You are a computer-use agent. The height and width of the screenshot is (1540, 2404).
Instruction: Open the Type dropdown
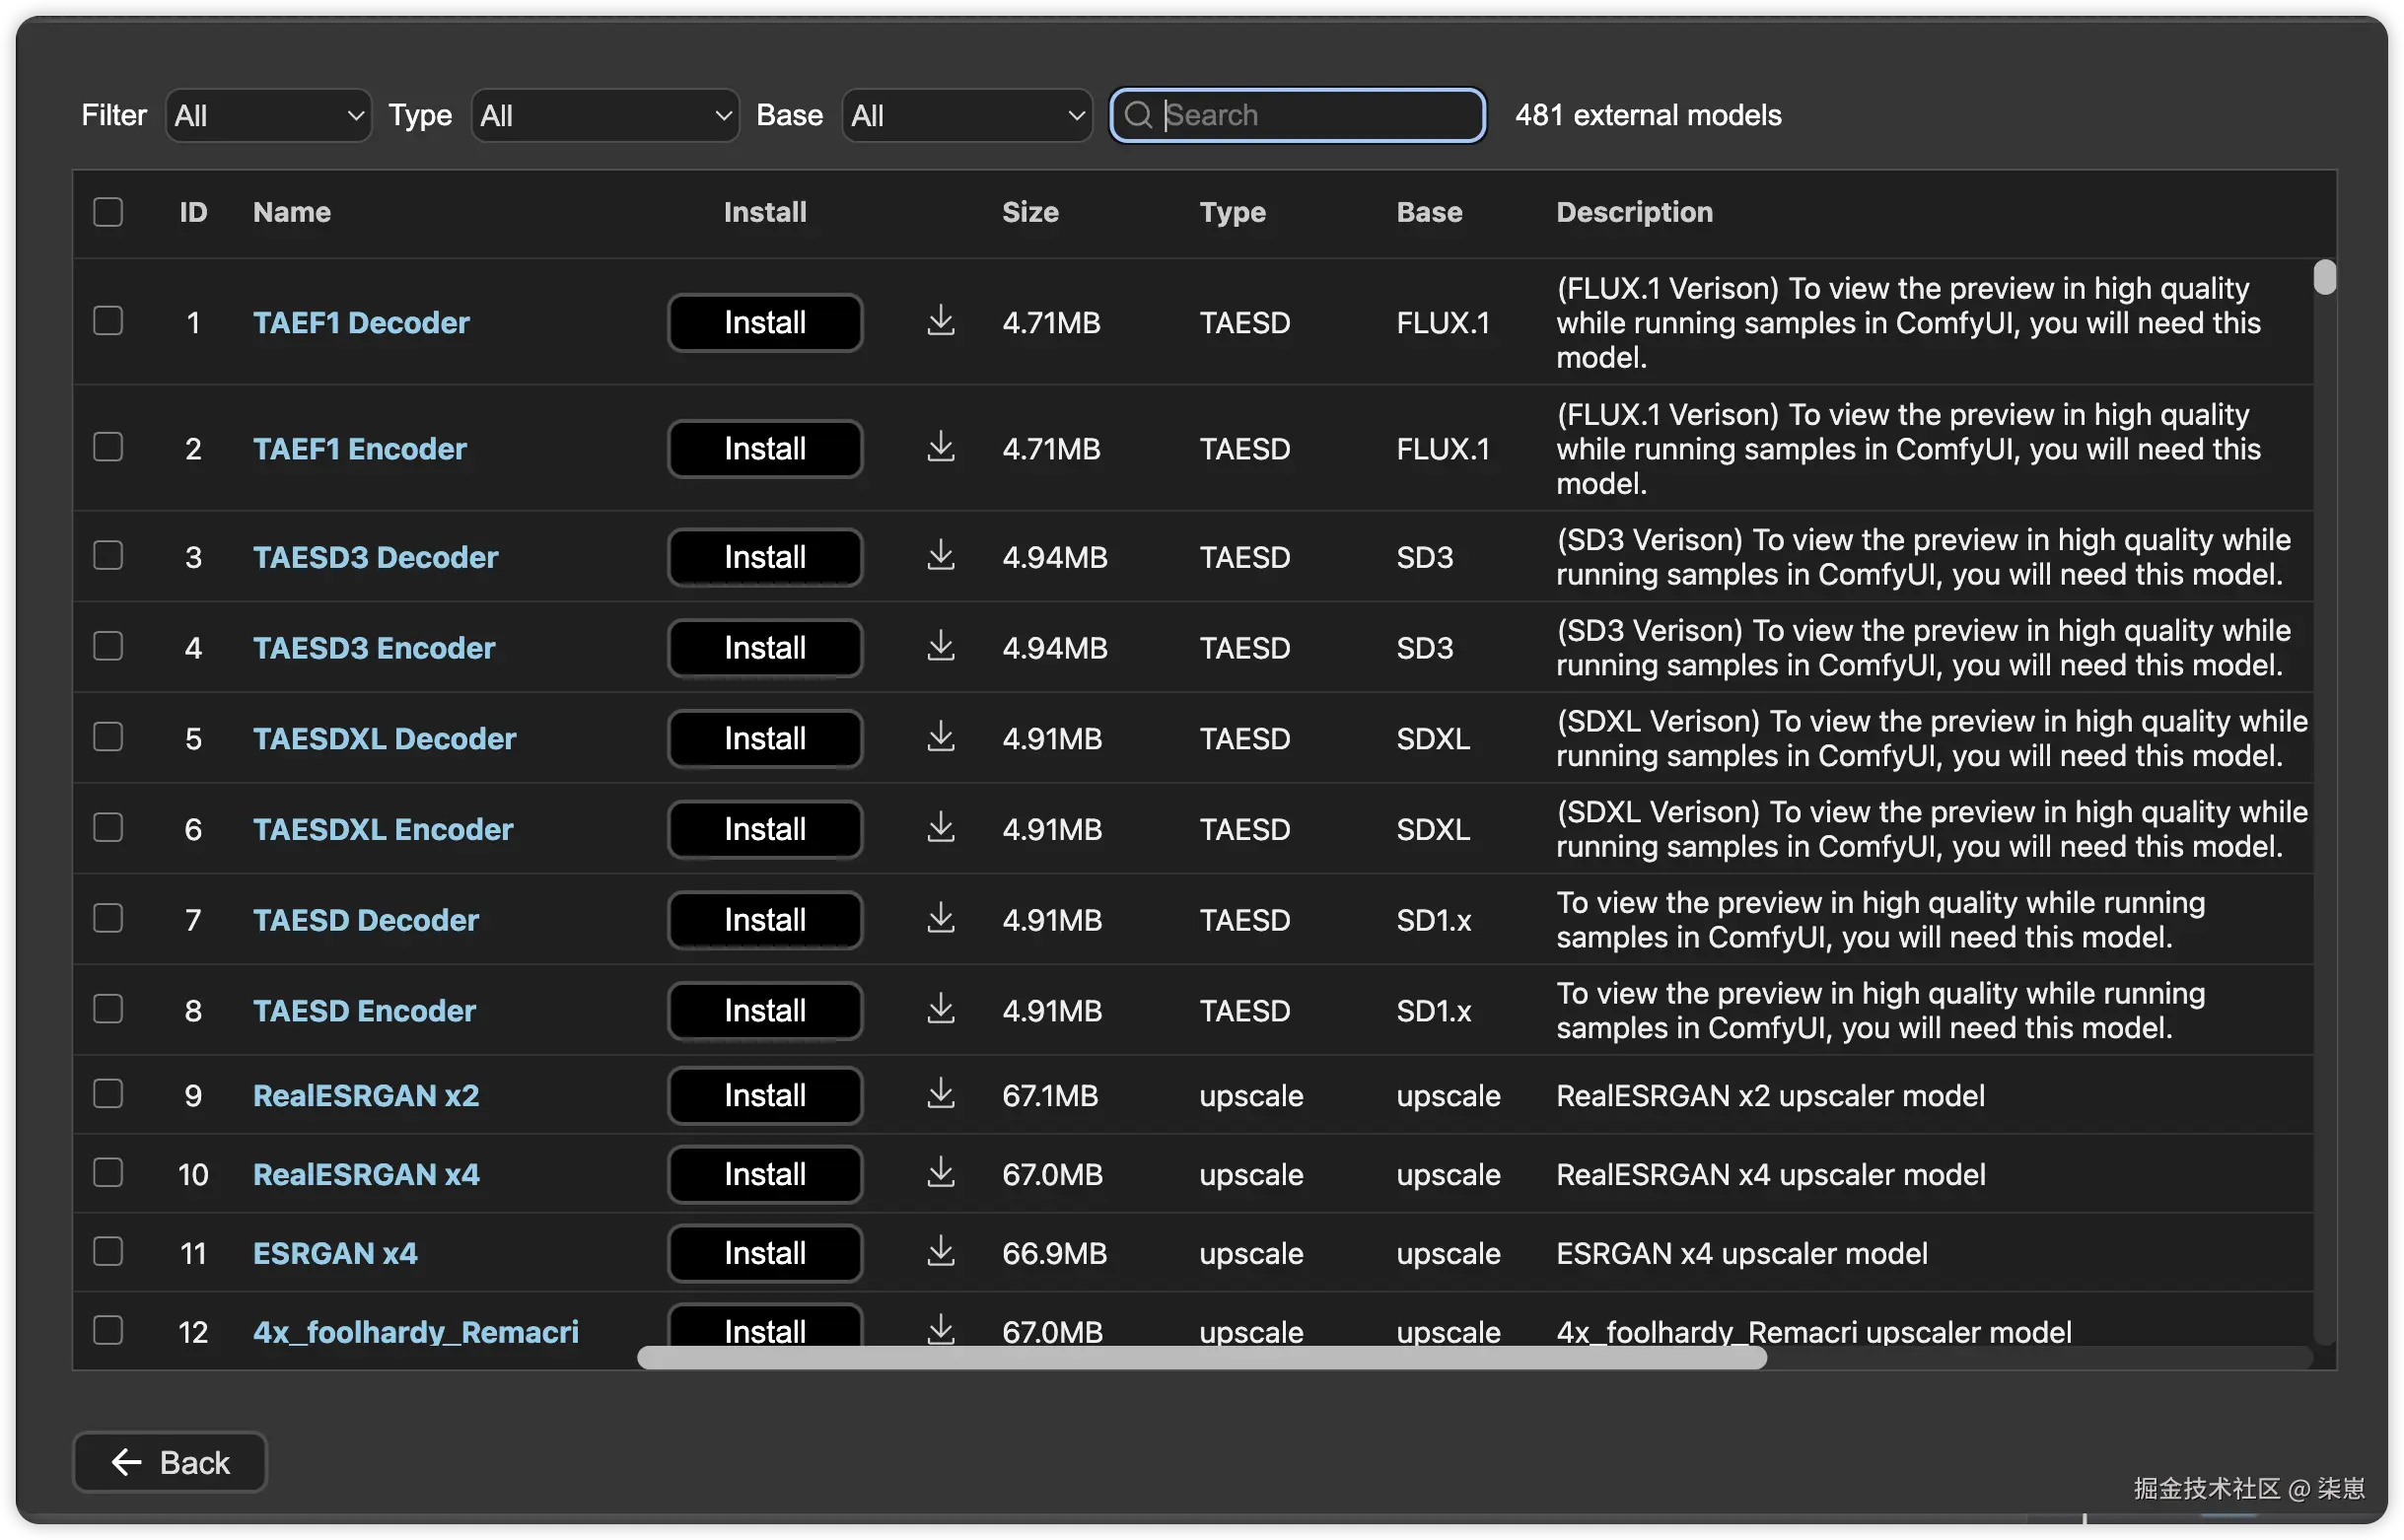(605, 115)
